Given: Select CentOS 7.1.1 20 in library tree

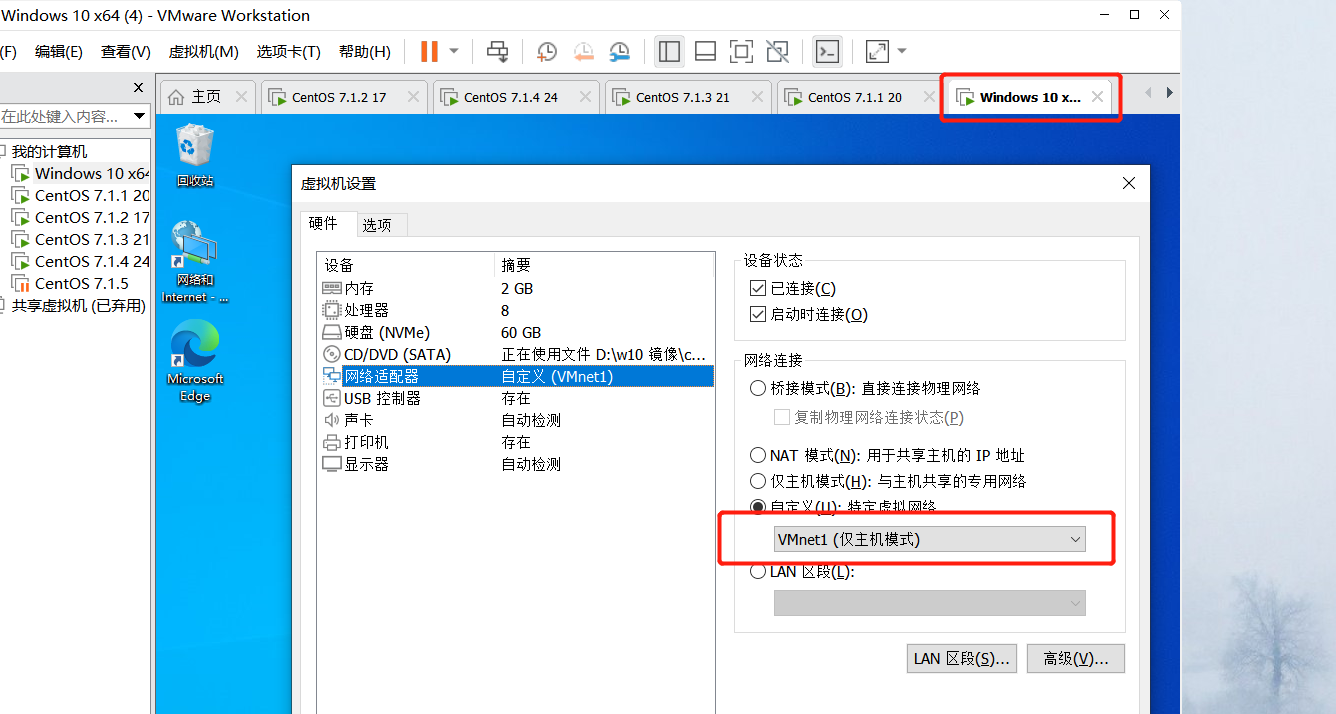Looking at the screenshot, I should point(81,195).
